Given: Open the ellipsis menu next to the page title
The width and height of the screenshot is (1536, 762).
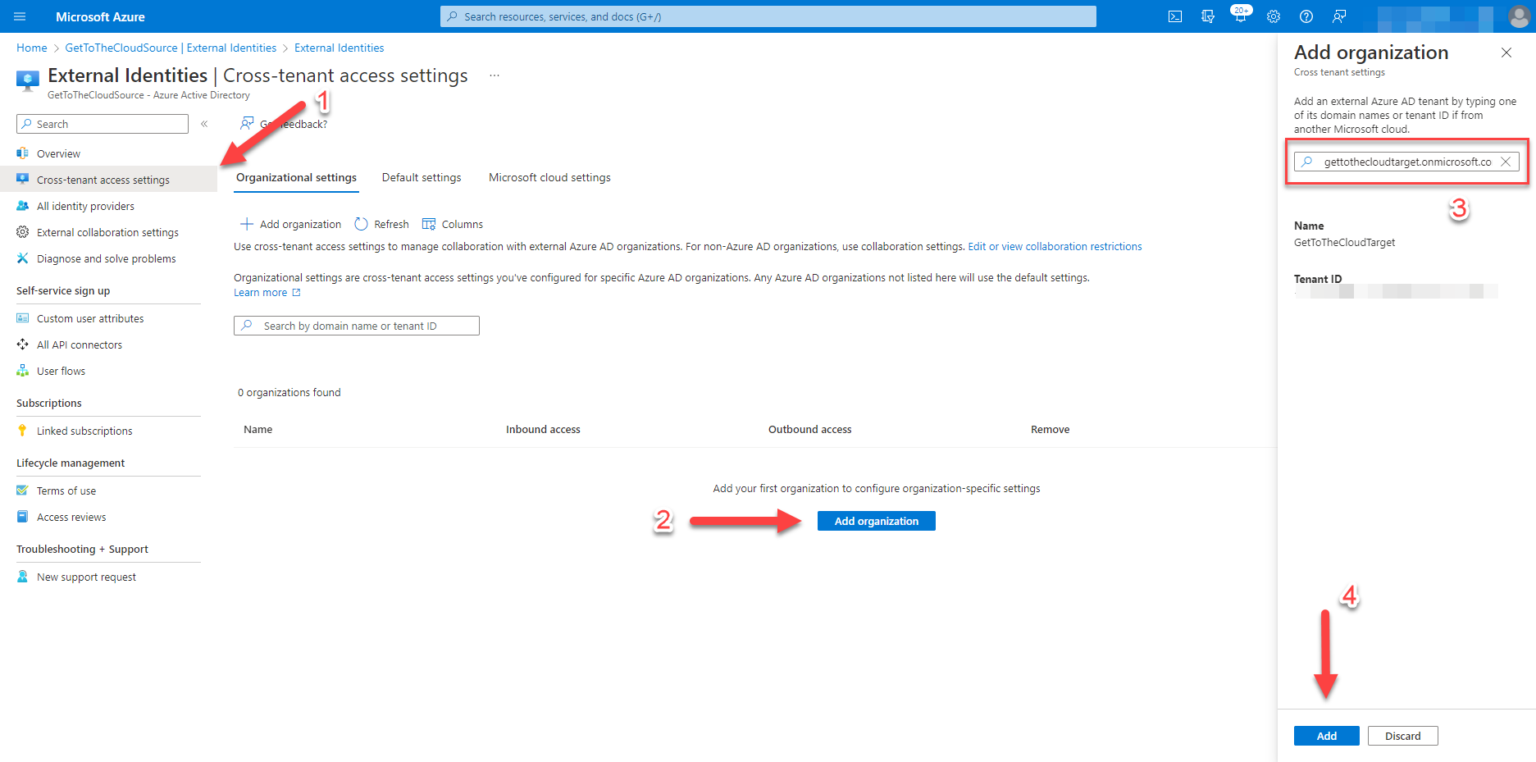Looking at the screenshot, I should (x=493, y=74).
